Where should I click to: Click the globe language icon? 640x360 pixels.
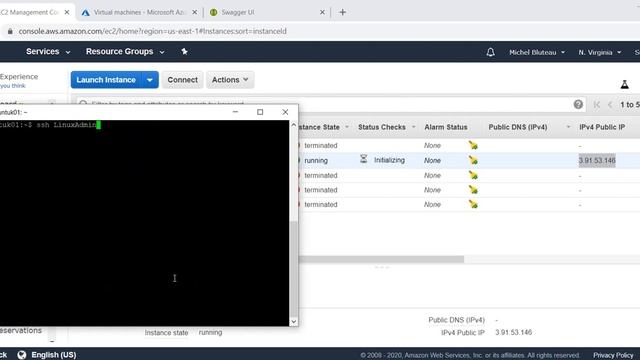22,355
